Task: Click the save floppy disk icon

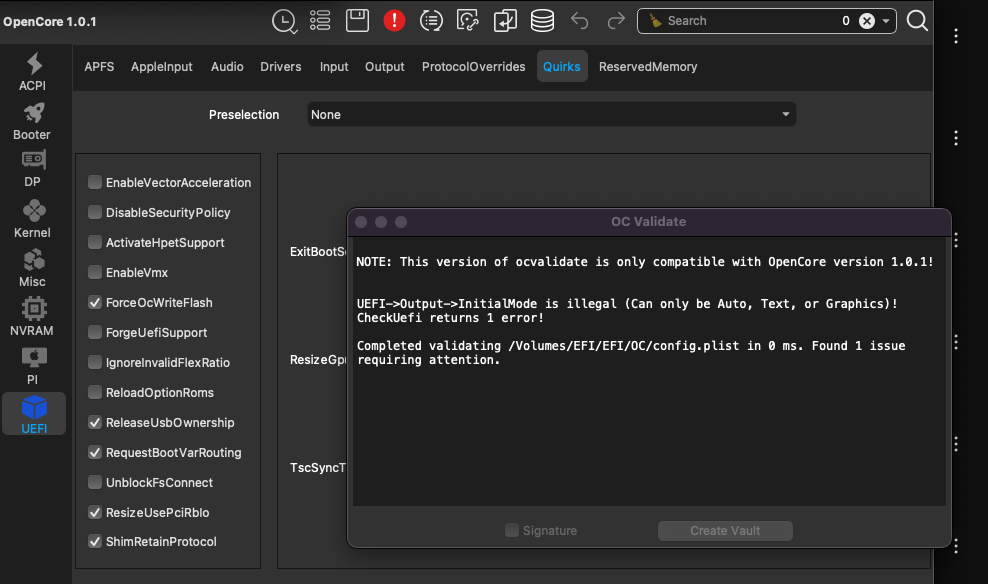Action: tap(356, 20)
